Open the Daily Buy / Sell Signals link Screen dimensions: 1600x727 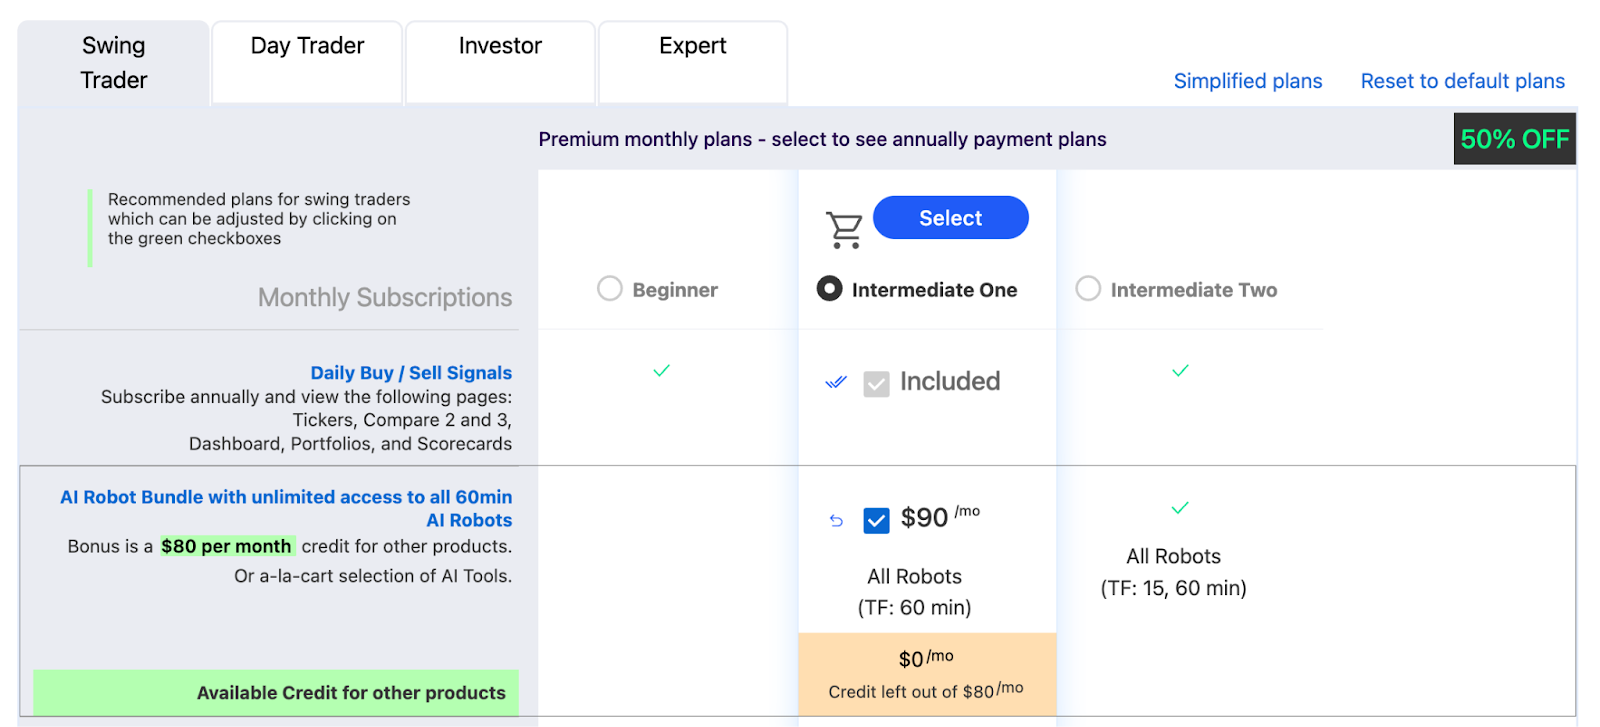click(411, 373)
